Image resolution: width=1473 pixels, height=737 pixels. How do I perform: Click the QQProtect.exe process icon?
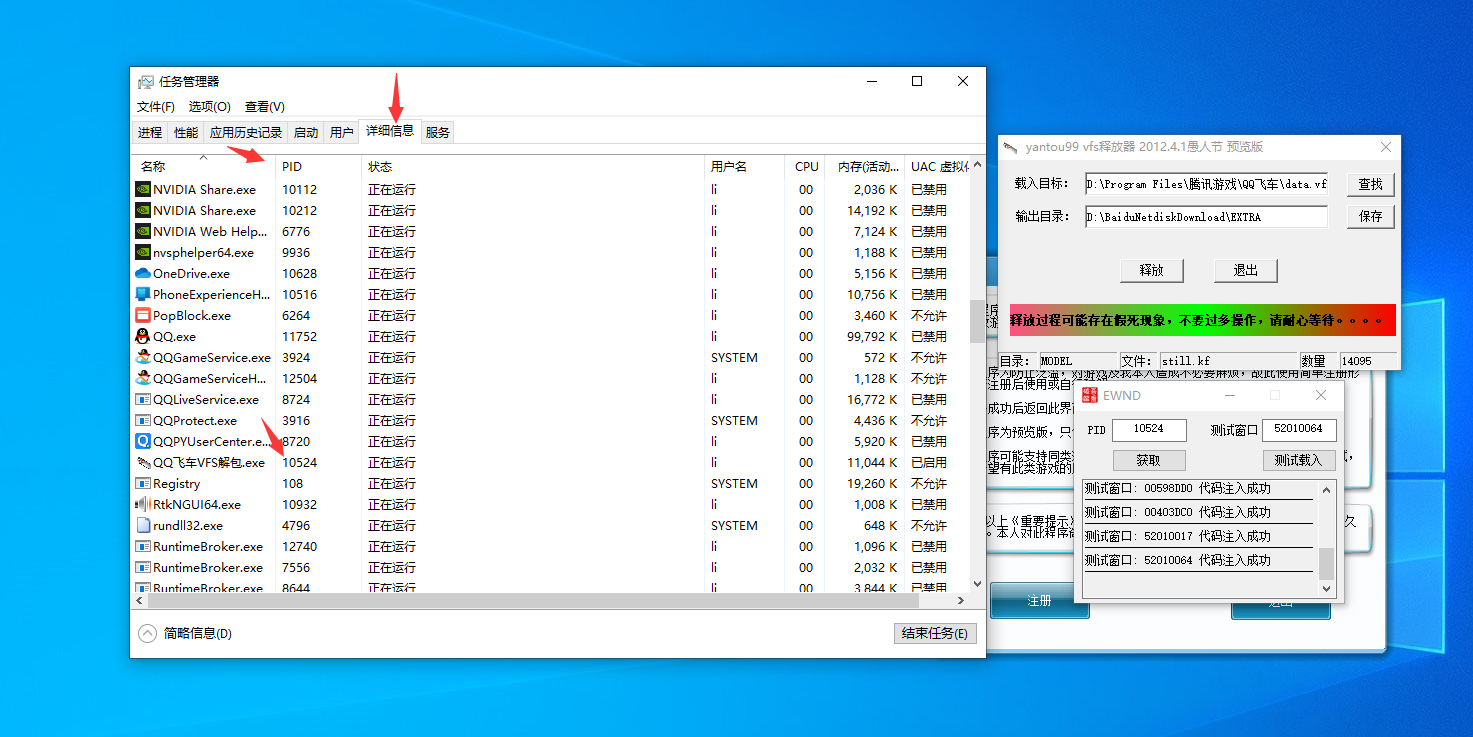142,420
